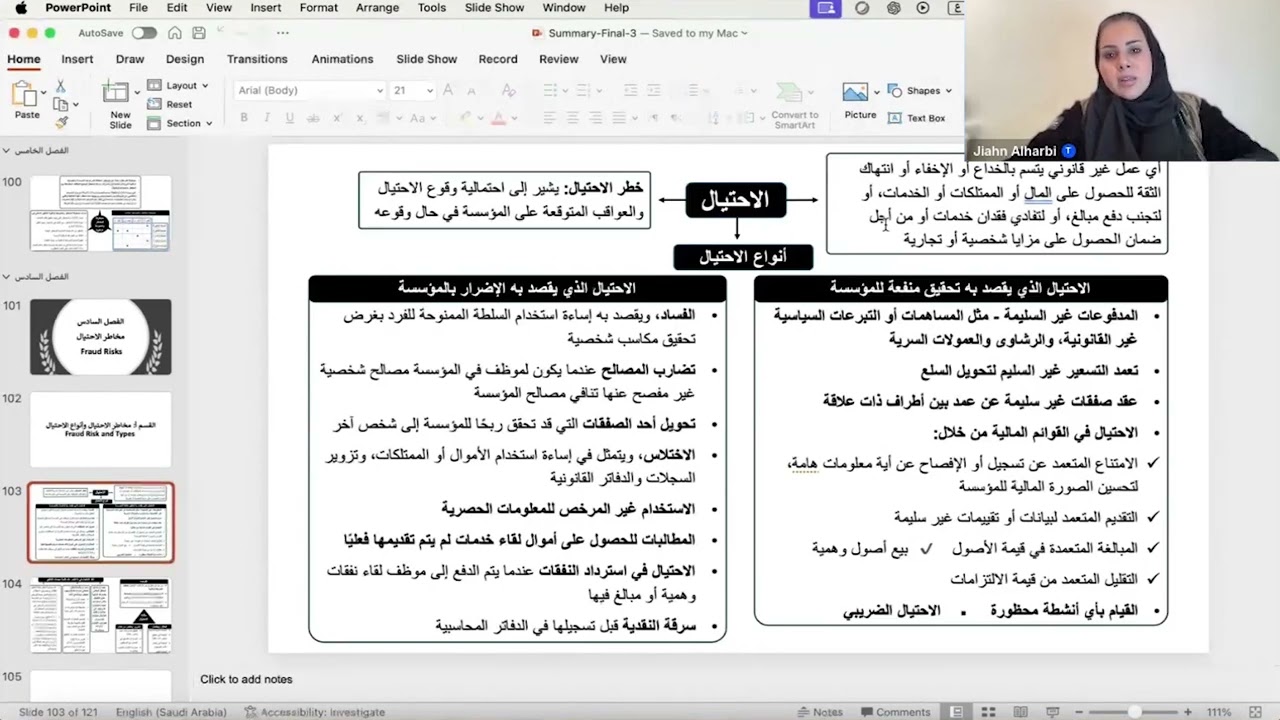Open the Section dropdown
The width and height of the screenshot is (1280, 720).
[180, 123]
